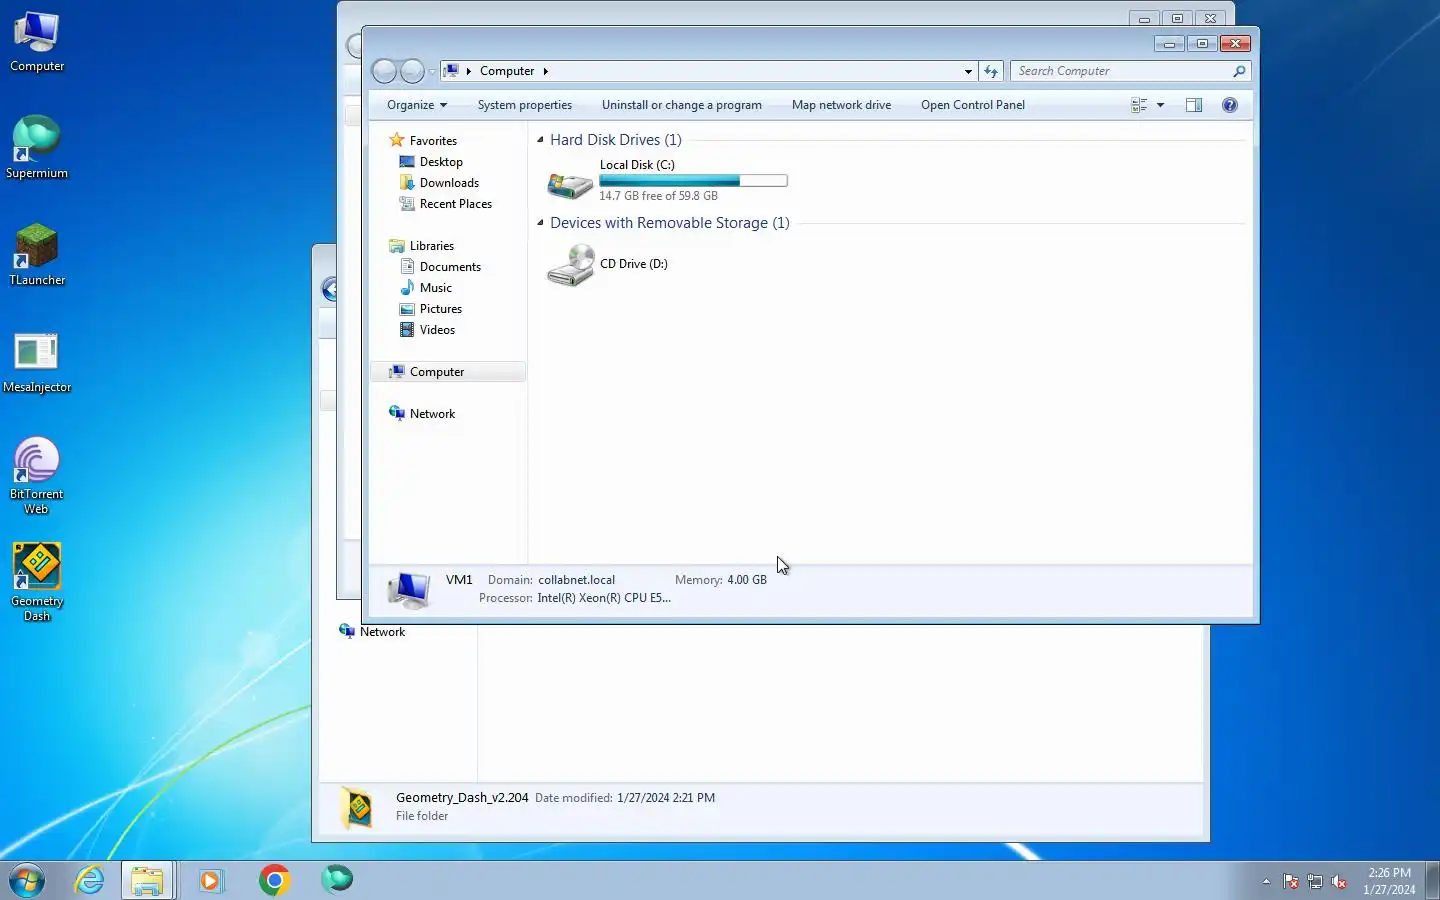Click Hard Disk Drives (1) header
The height and width of the screenshot is (900, 1440).
click(x=615, y=140)
